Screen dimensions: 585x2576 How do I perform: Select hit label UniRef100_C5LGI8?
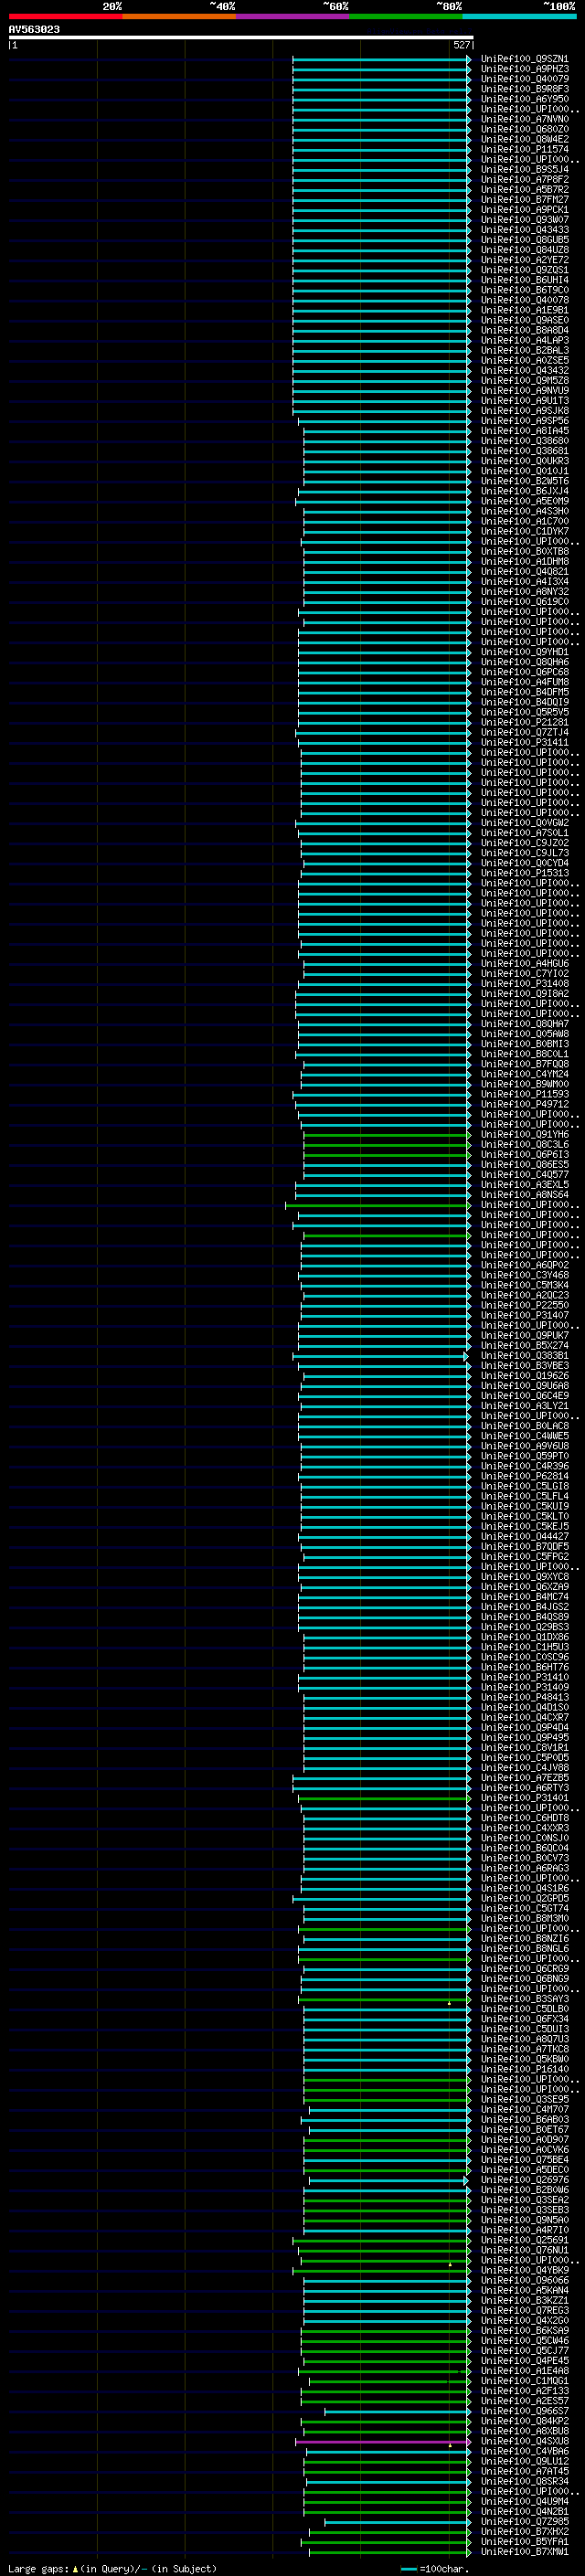click(x=525, y=1486)
